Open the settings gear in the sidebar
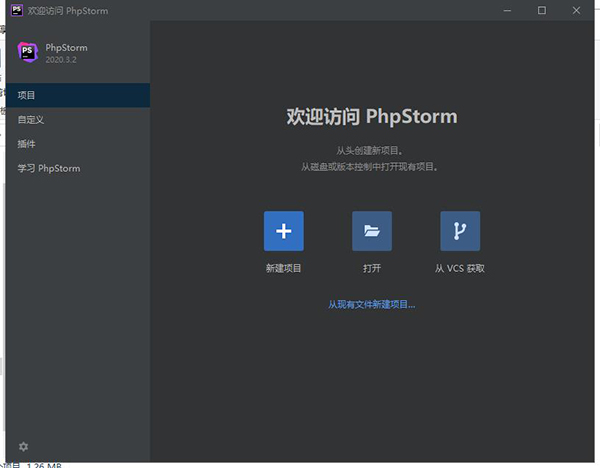 (x=23, y=447)
